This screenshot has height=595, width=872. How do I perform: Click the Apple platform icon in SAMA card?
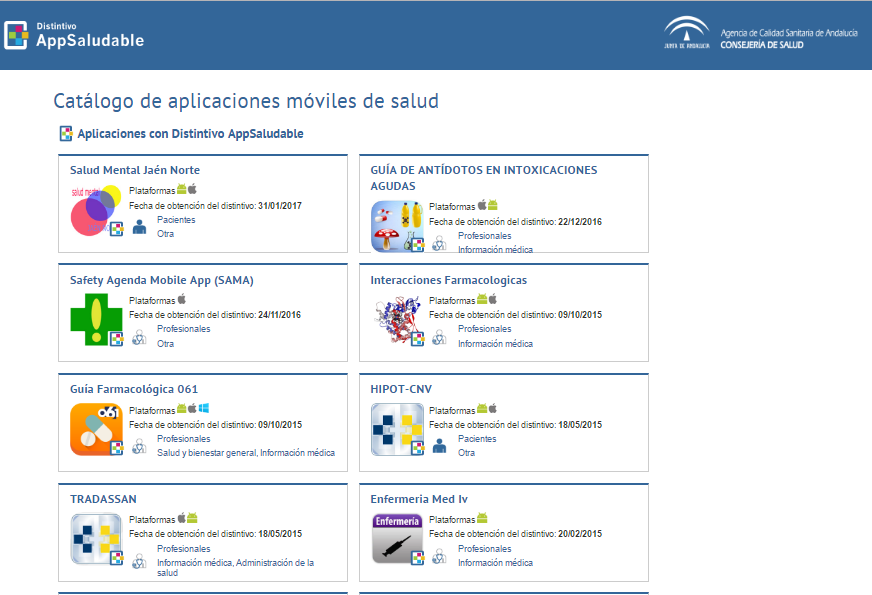tap(181, 299)
